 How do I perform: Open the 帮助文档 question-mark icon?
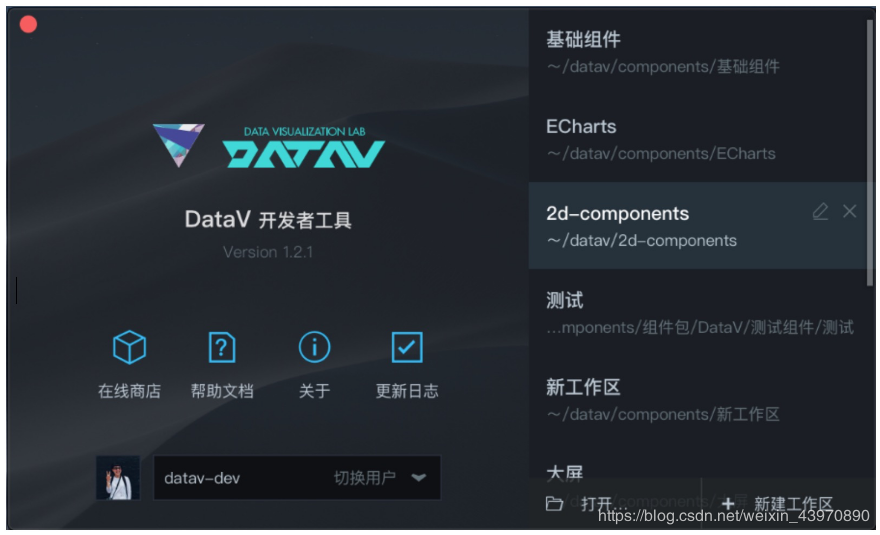[222, 347]
